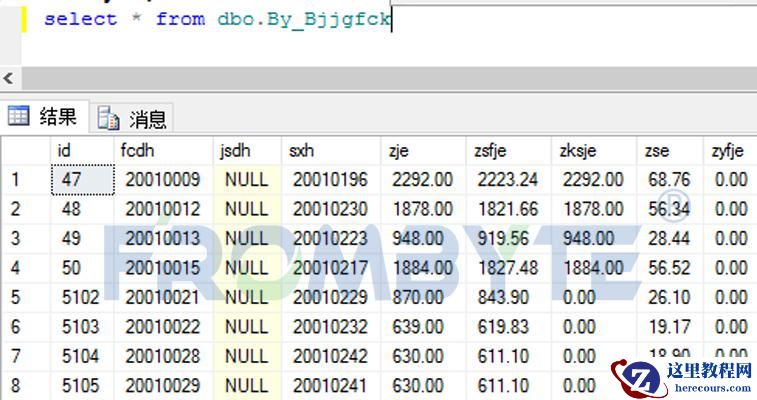Click fcdh cell 20010021

[164, 297]
